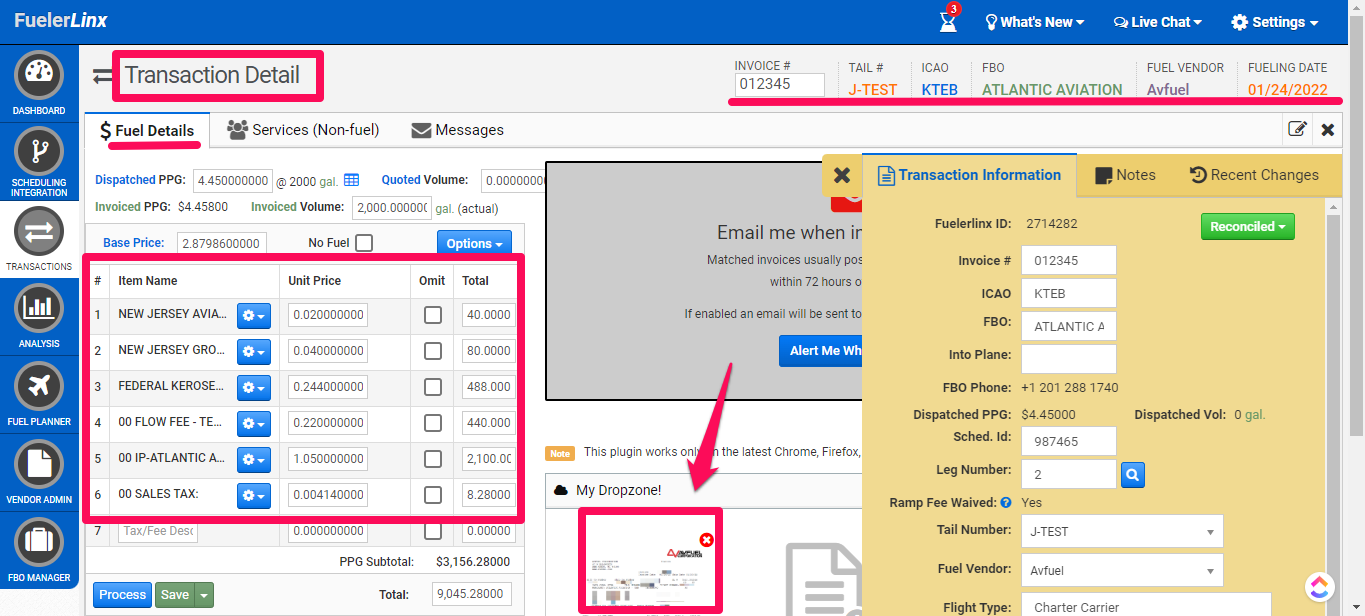Check Omit for empty row 7
The image size is (1365, 616).
(432, 531)
